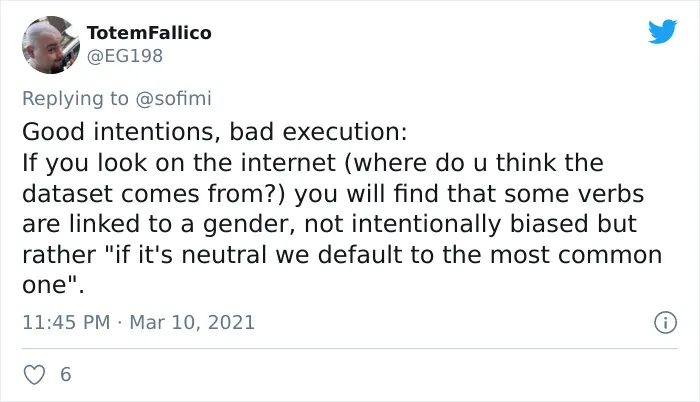This screenshot has height=402, width=700.
Task: Click the Twitter bird logo
Action: coord(662,31)
